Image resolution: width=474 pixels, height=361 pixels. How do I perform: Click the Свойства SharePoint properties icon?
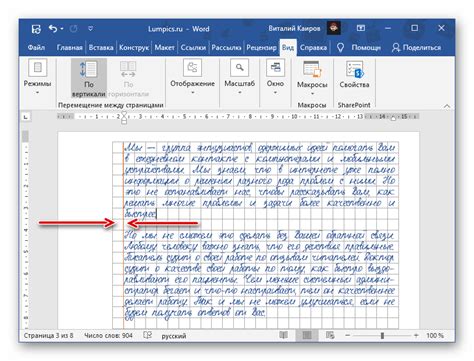coord(354,69)
